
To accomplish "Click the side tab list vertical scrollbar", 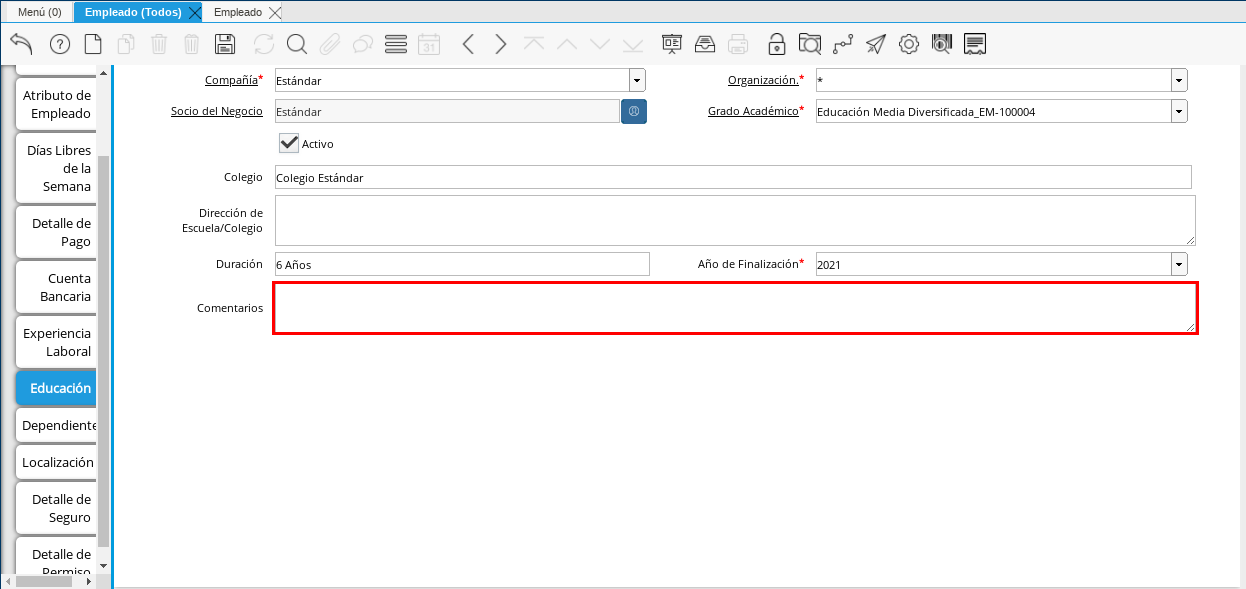I will [x=103, y=350].
